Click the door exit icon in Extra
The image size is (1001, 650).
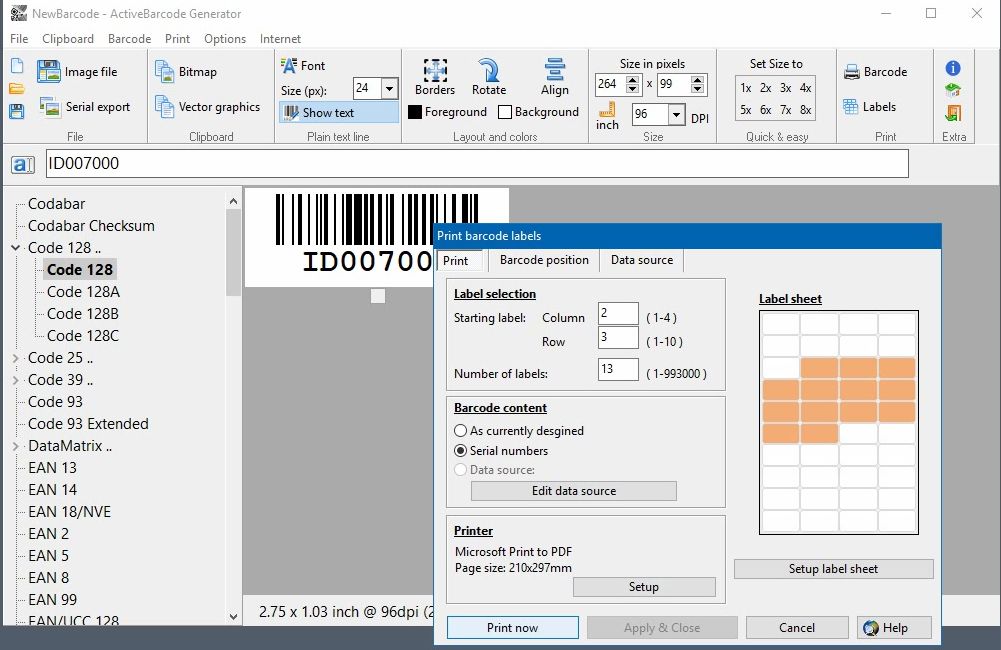tap(953, 113)
